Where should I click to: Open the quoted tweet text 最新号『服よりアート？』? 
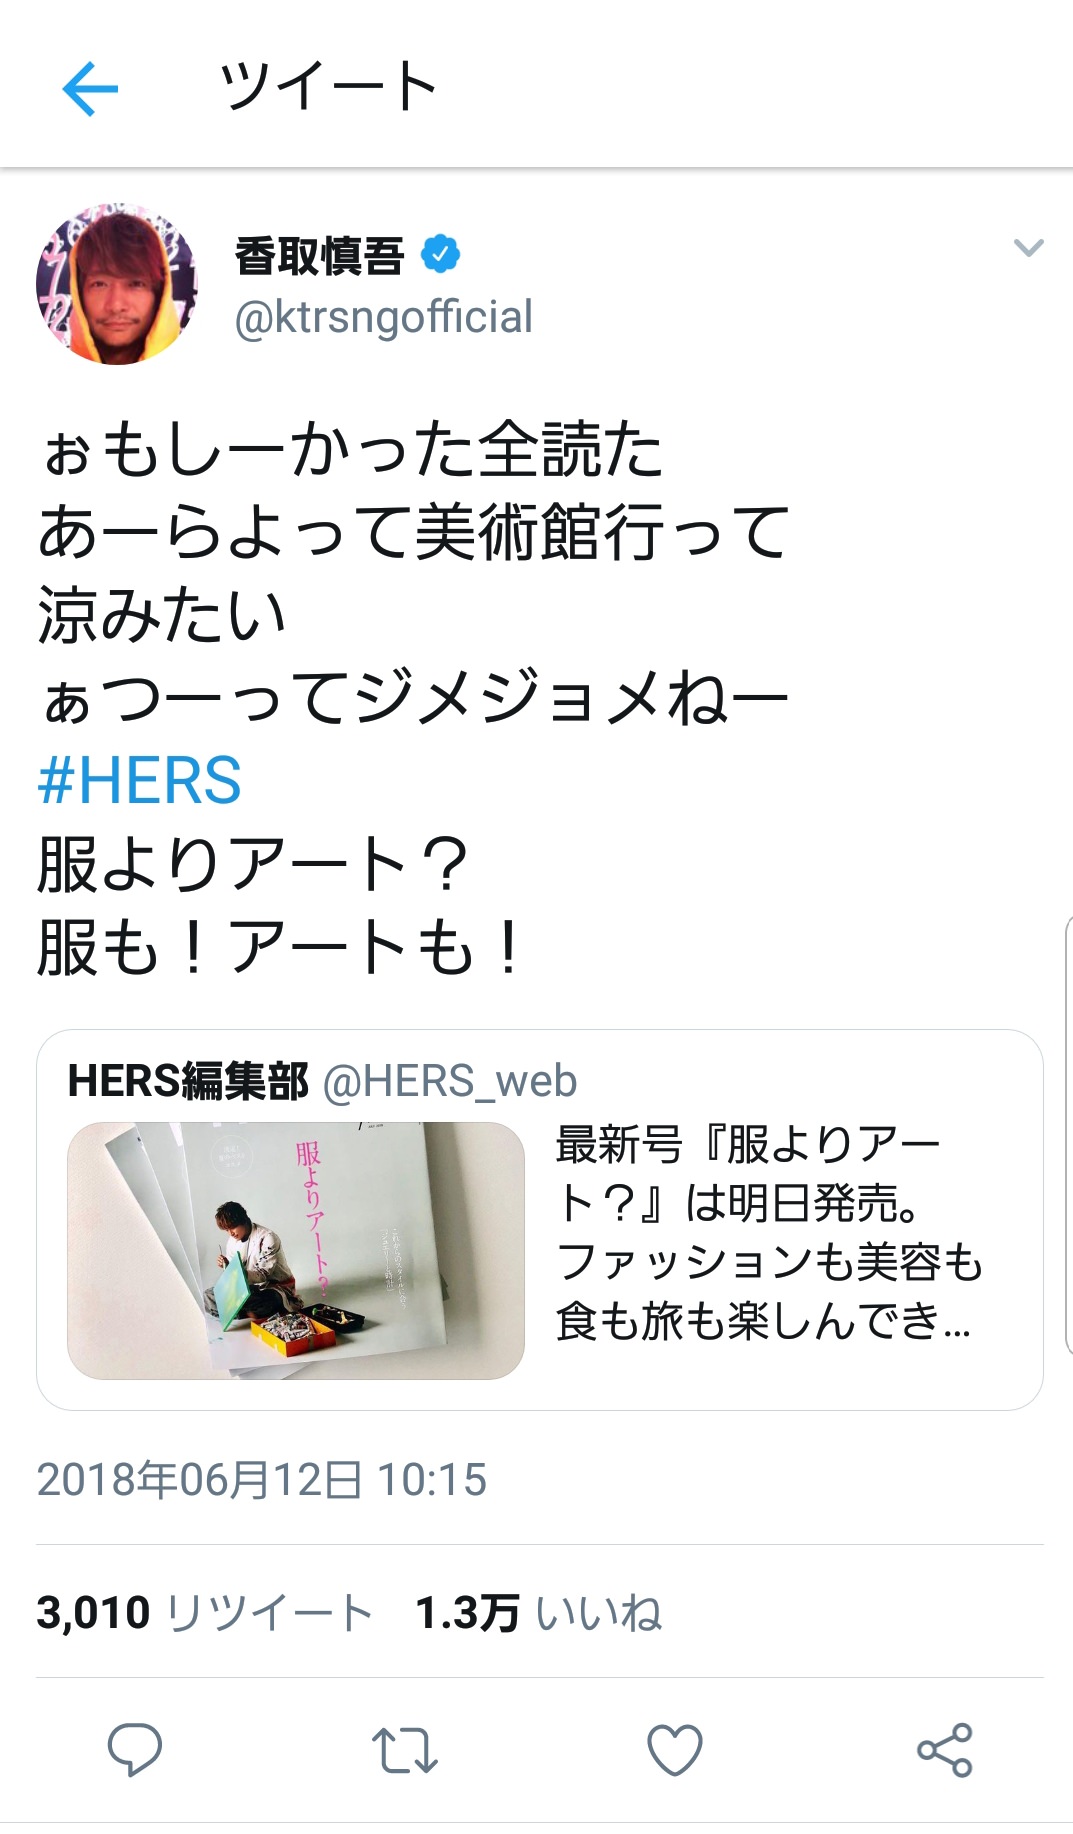click(770, 1232)
